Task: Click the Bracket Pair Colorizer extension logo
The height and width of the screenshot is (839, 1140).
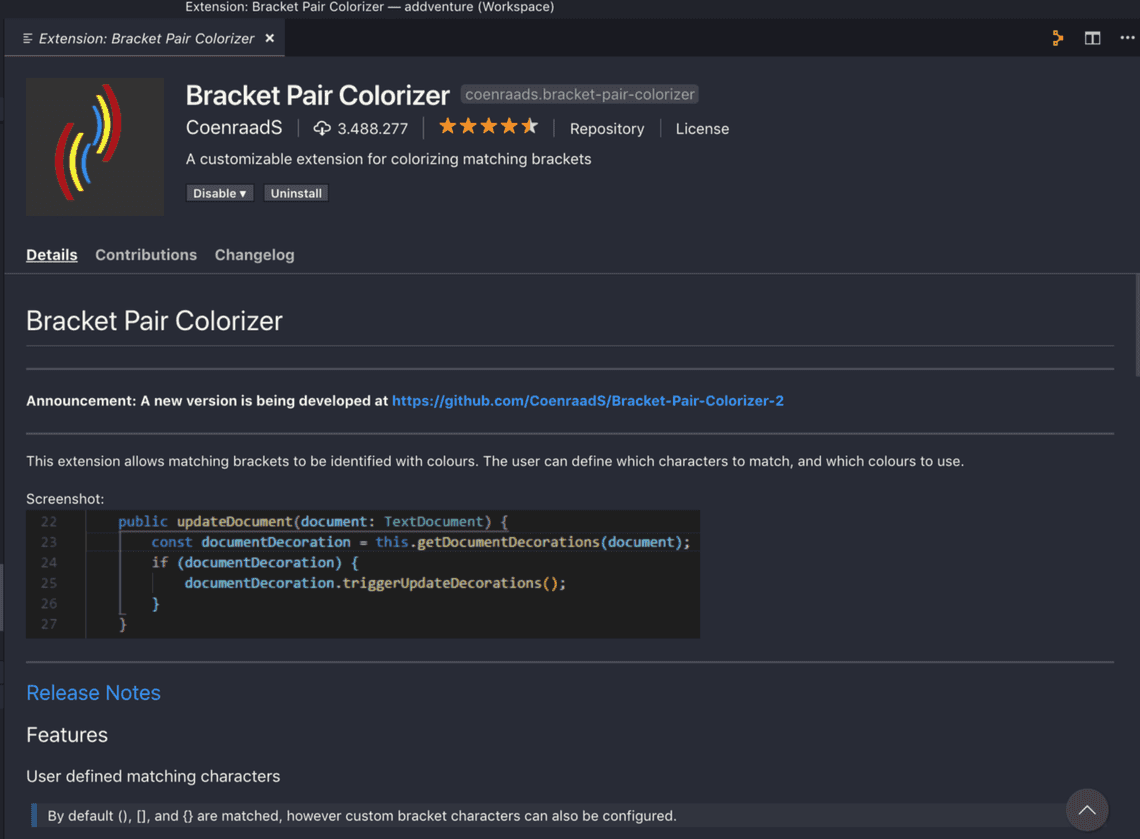Action: (95, 147)
